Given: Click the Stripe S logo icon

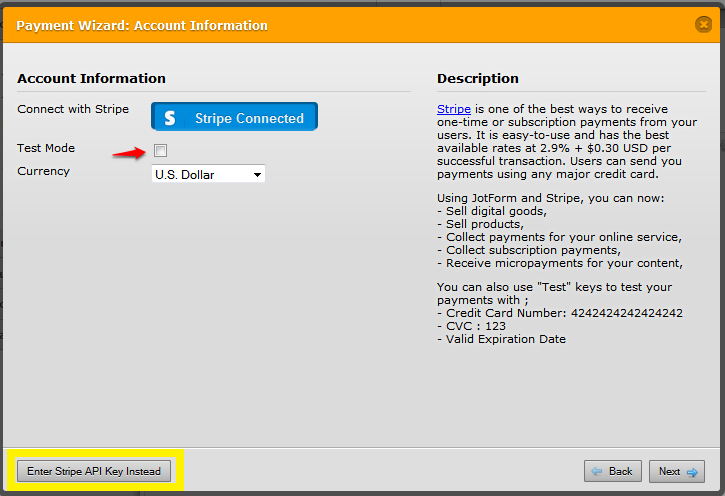Looking at the screenshot, I should tap(170, 118).
